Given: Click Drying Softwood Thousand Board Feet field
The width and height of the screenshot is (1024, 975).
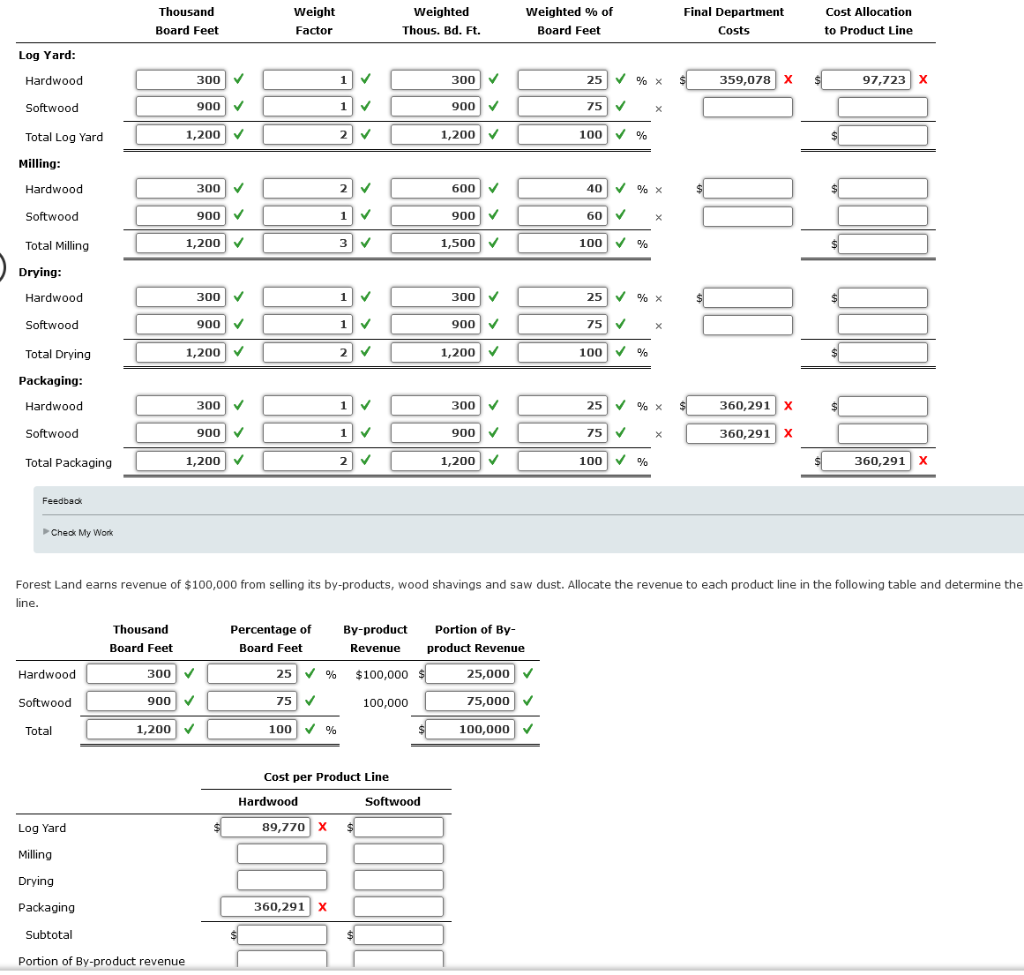Looking at the screenshot, I should click(181, 324).
